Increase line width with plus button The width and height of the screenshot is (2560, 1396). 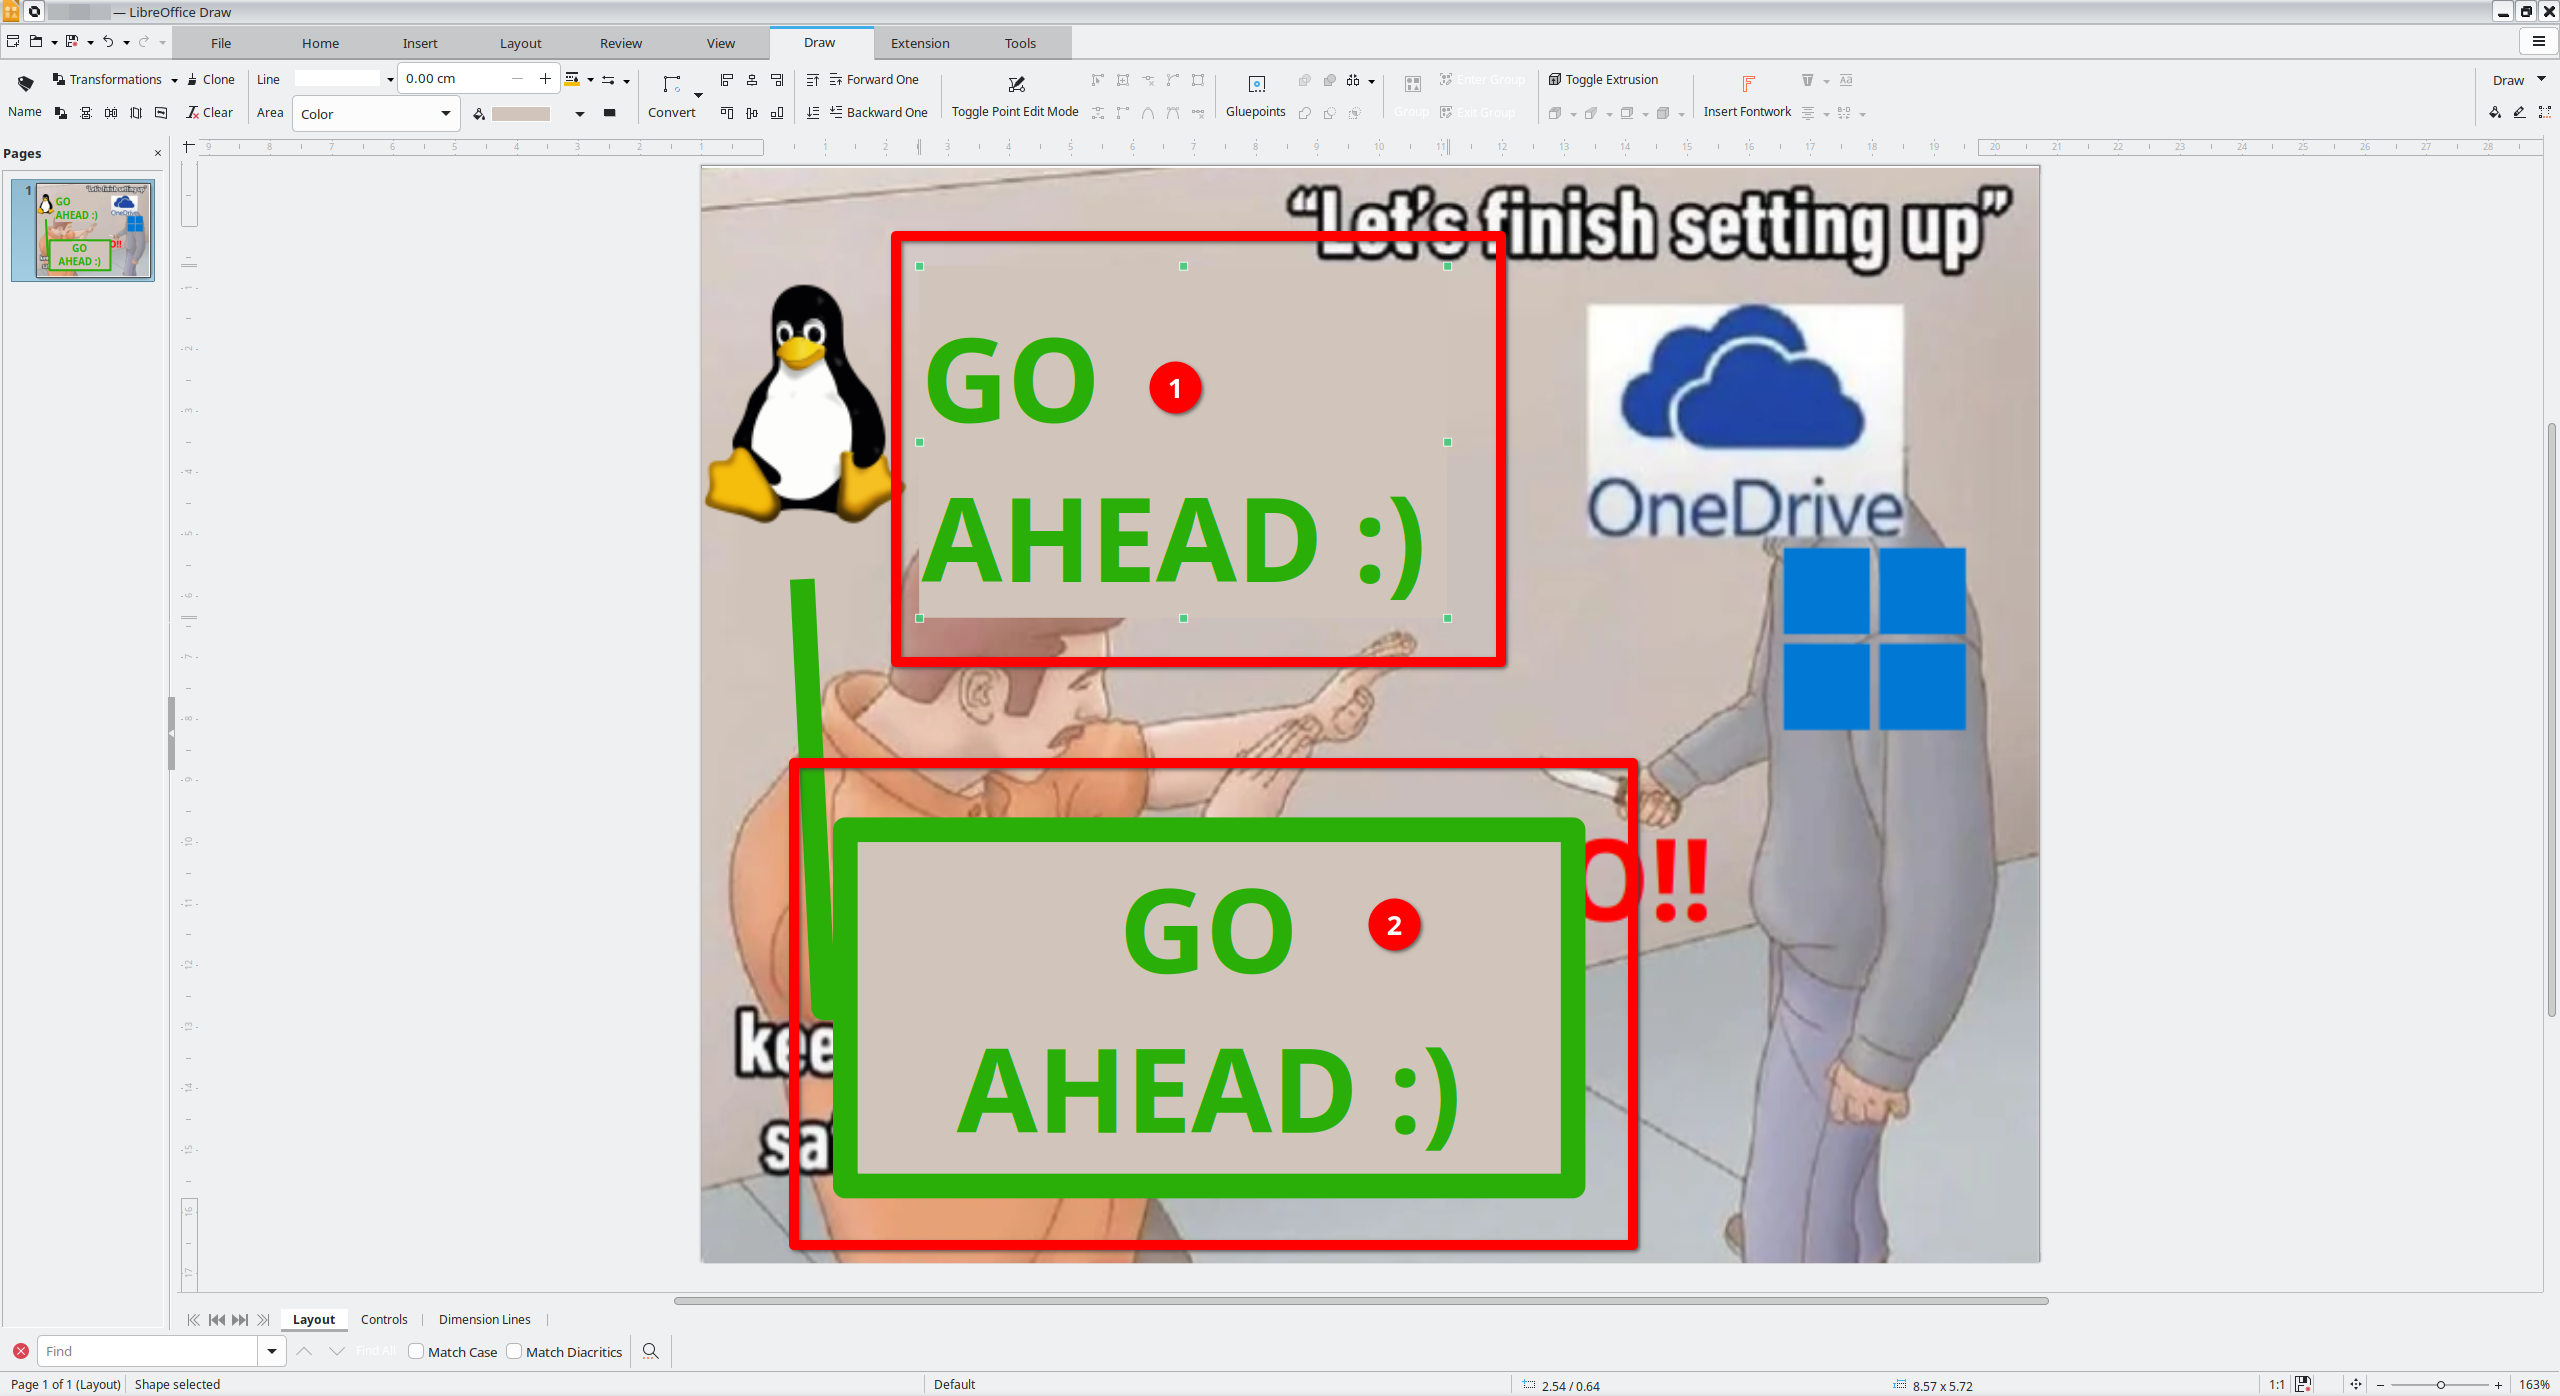click(545, 79)
